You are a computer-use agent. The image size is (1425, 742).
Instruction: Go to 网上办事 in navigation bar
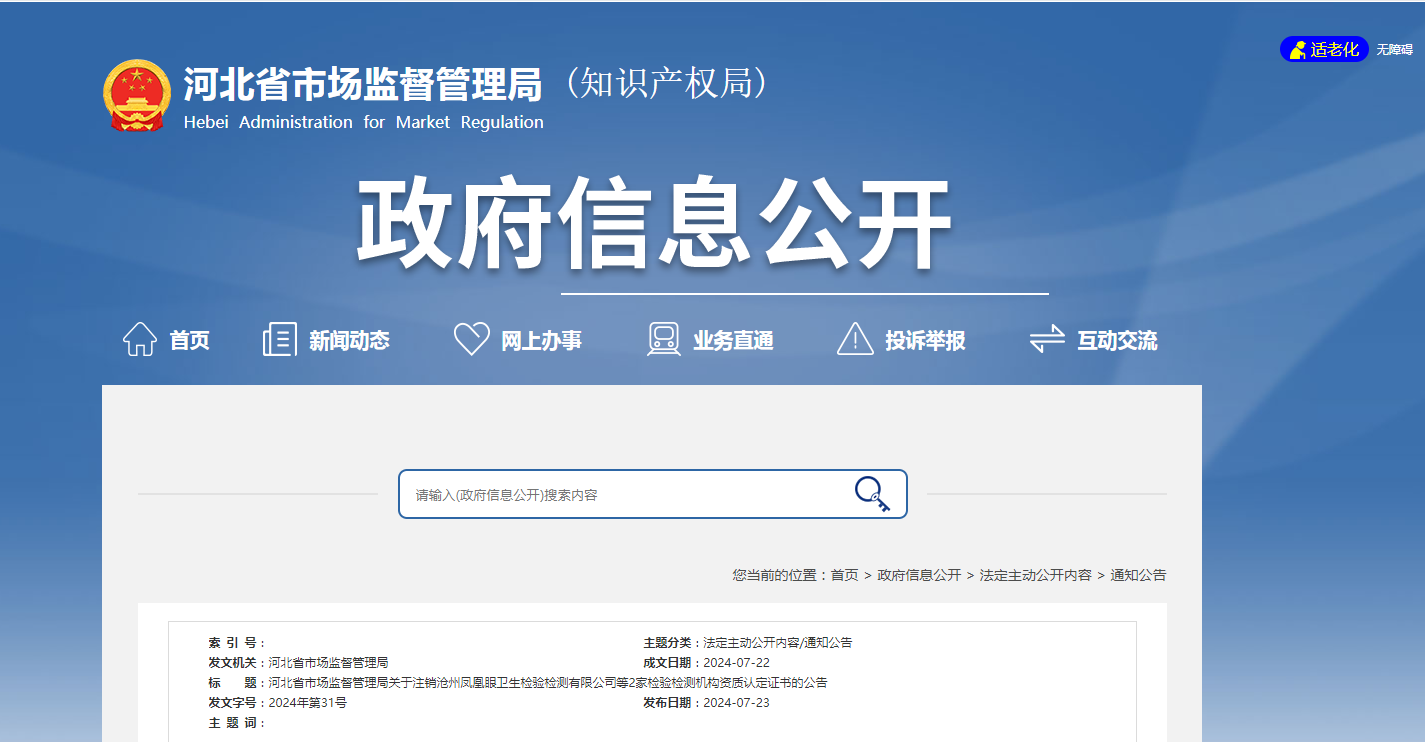point(541,341)
